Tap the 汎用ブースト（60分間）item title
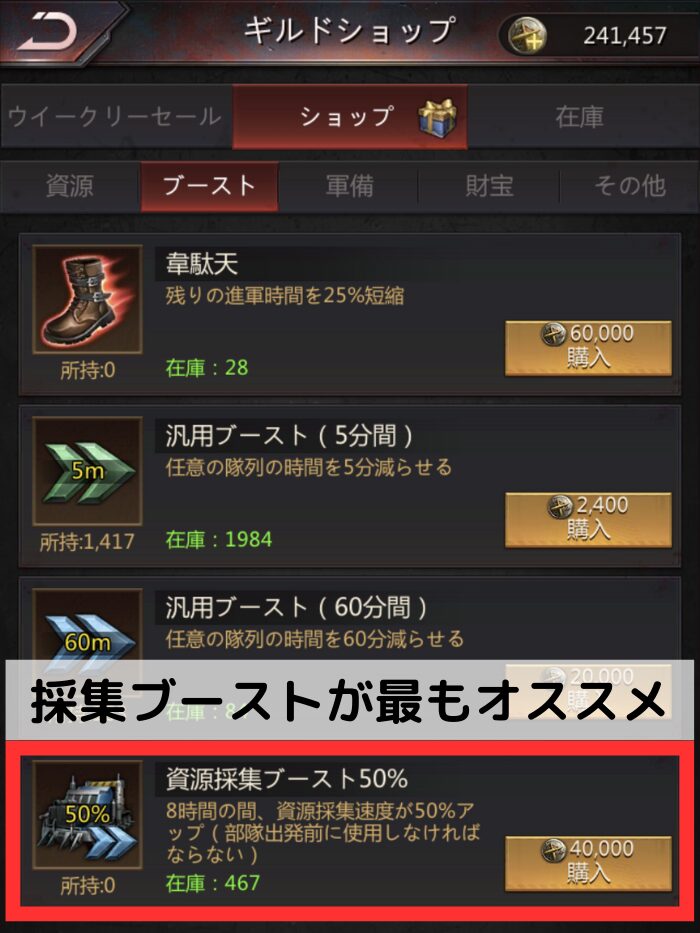This screenshot has width=700, height=933. [x=296, y=608]
